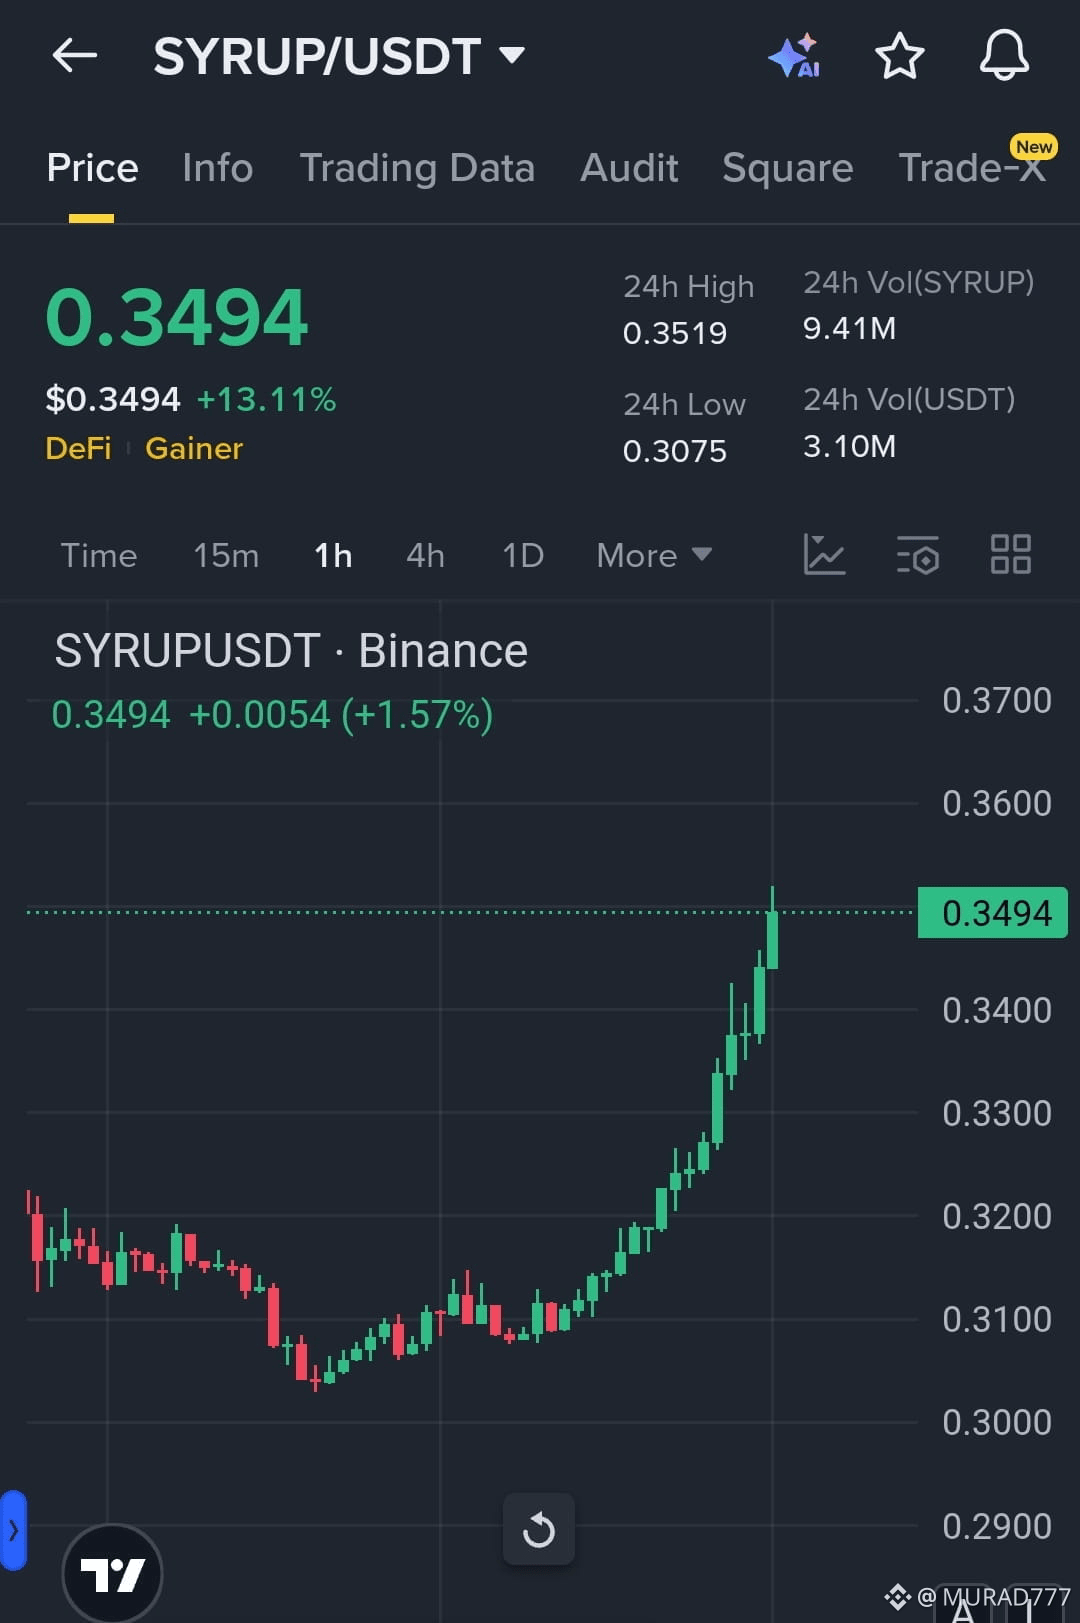Click the 0.3000 price axis label
Viewport: 1080px width, 1623px height.
[997, 1422]
